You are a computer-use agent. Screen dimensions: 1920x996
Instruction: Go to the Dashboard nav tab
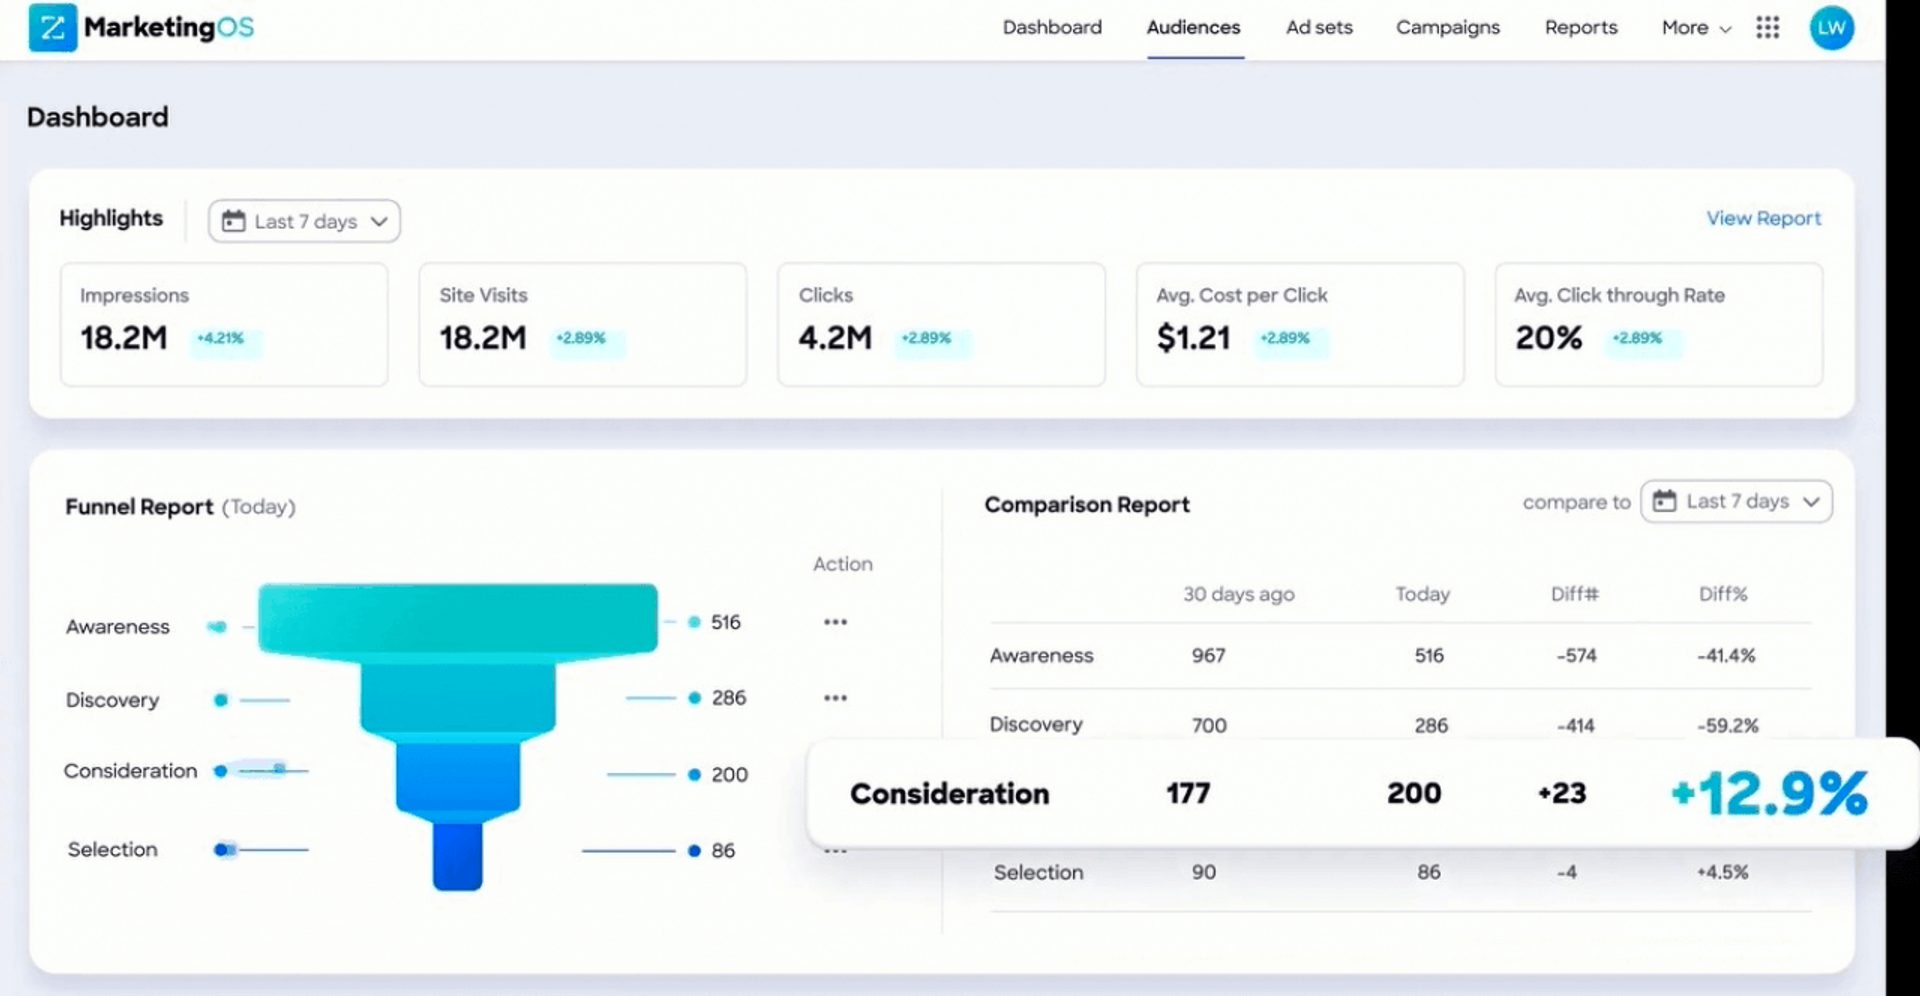click(x=1052, y=28)
